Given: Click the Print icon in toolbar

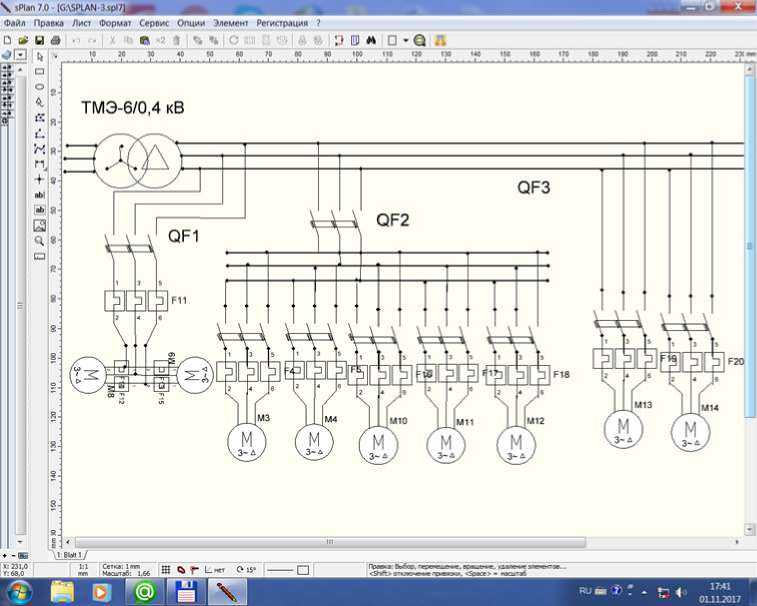Looking at the screenshot, I should pos(55,40).
